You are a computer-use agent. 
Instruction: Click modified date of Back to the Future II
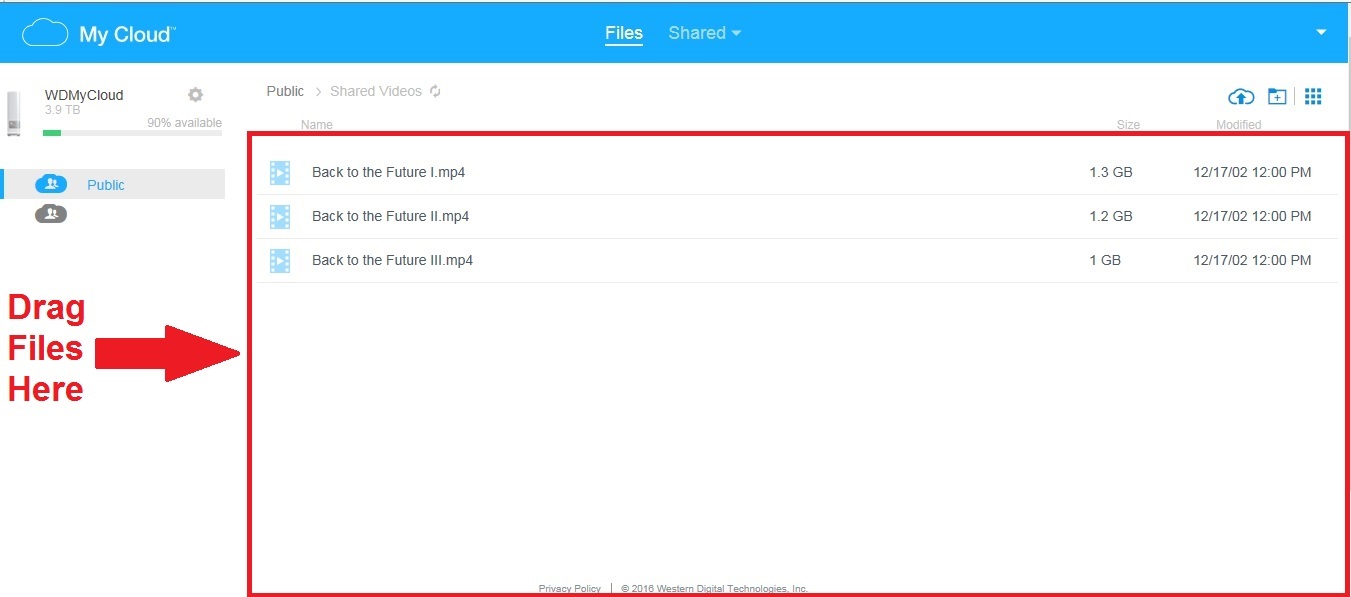[1252, 216]
